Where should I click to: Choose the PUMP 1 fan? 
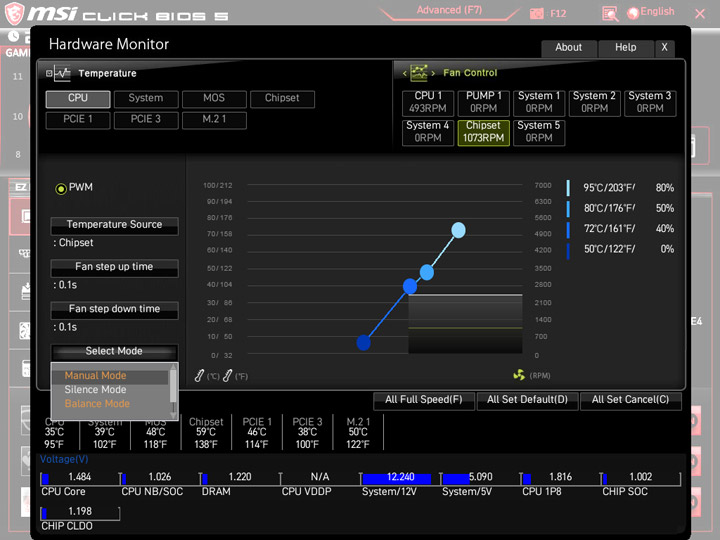[484, 102]
